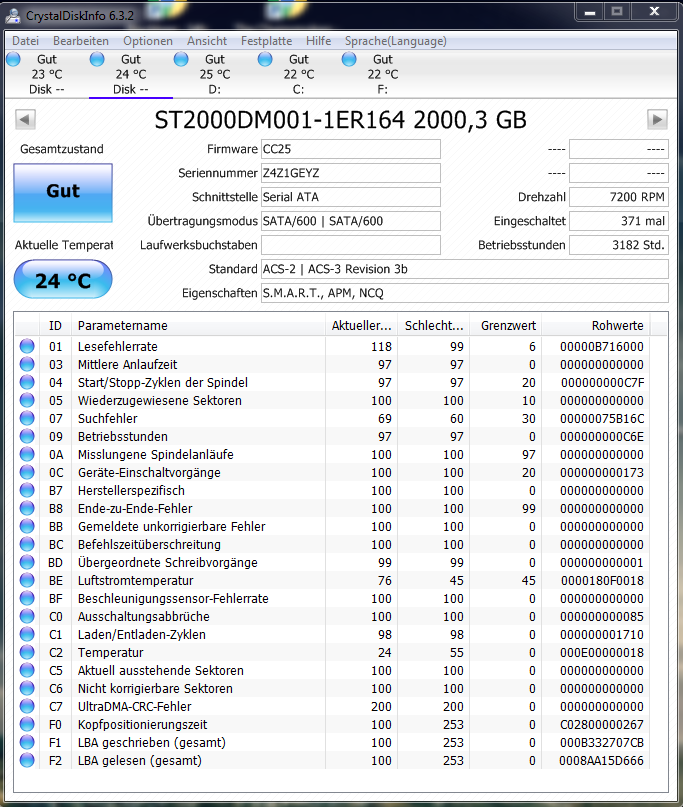Click status orb for LBA geschrieben row

(27, 742)
